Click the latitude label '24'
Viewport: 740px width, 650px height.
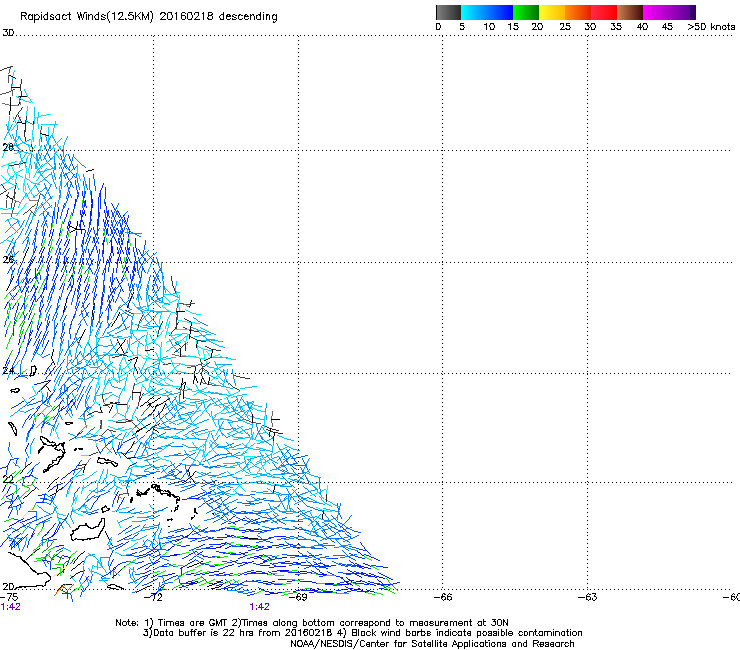point(8,371)
